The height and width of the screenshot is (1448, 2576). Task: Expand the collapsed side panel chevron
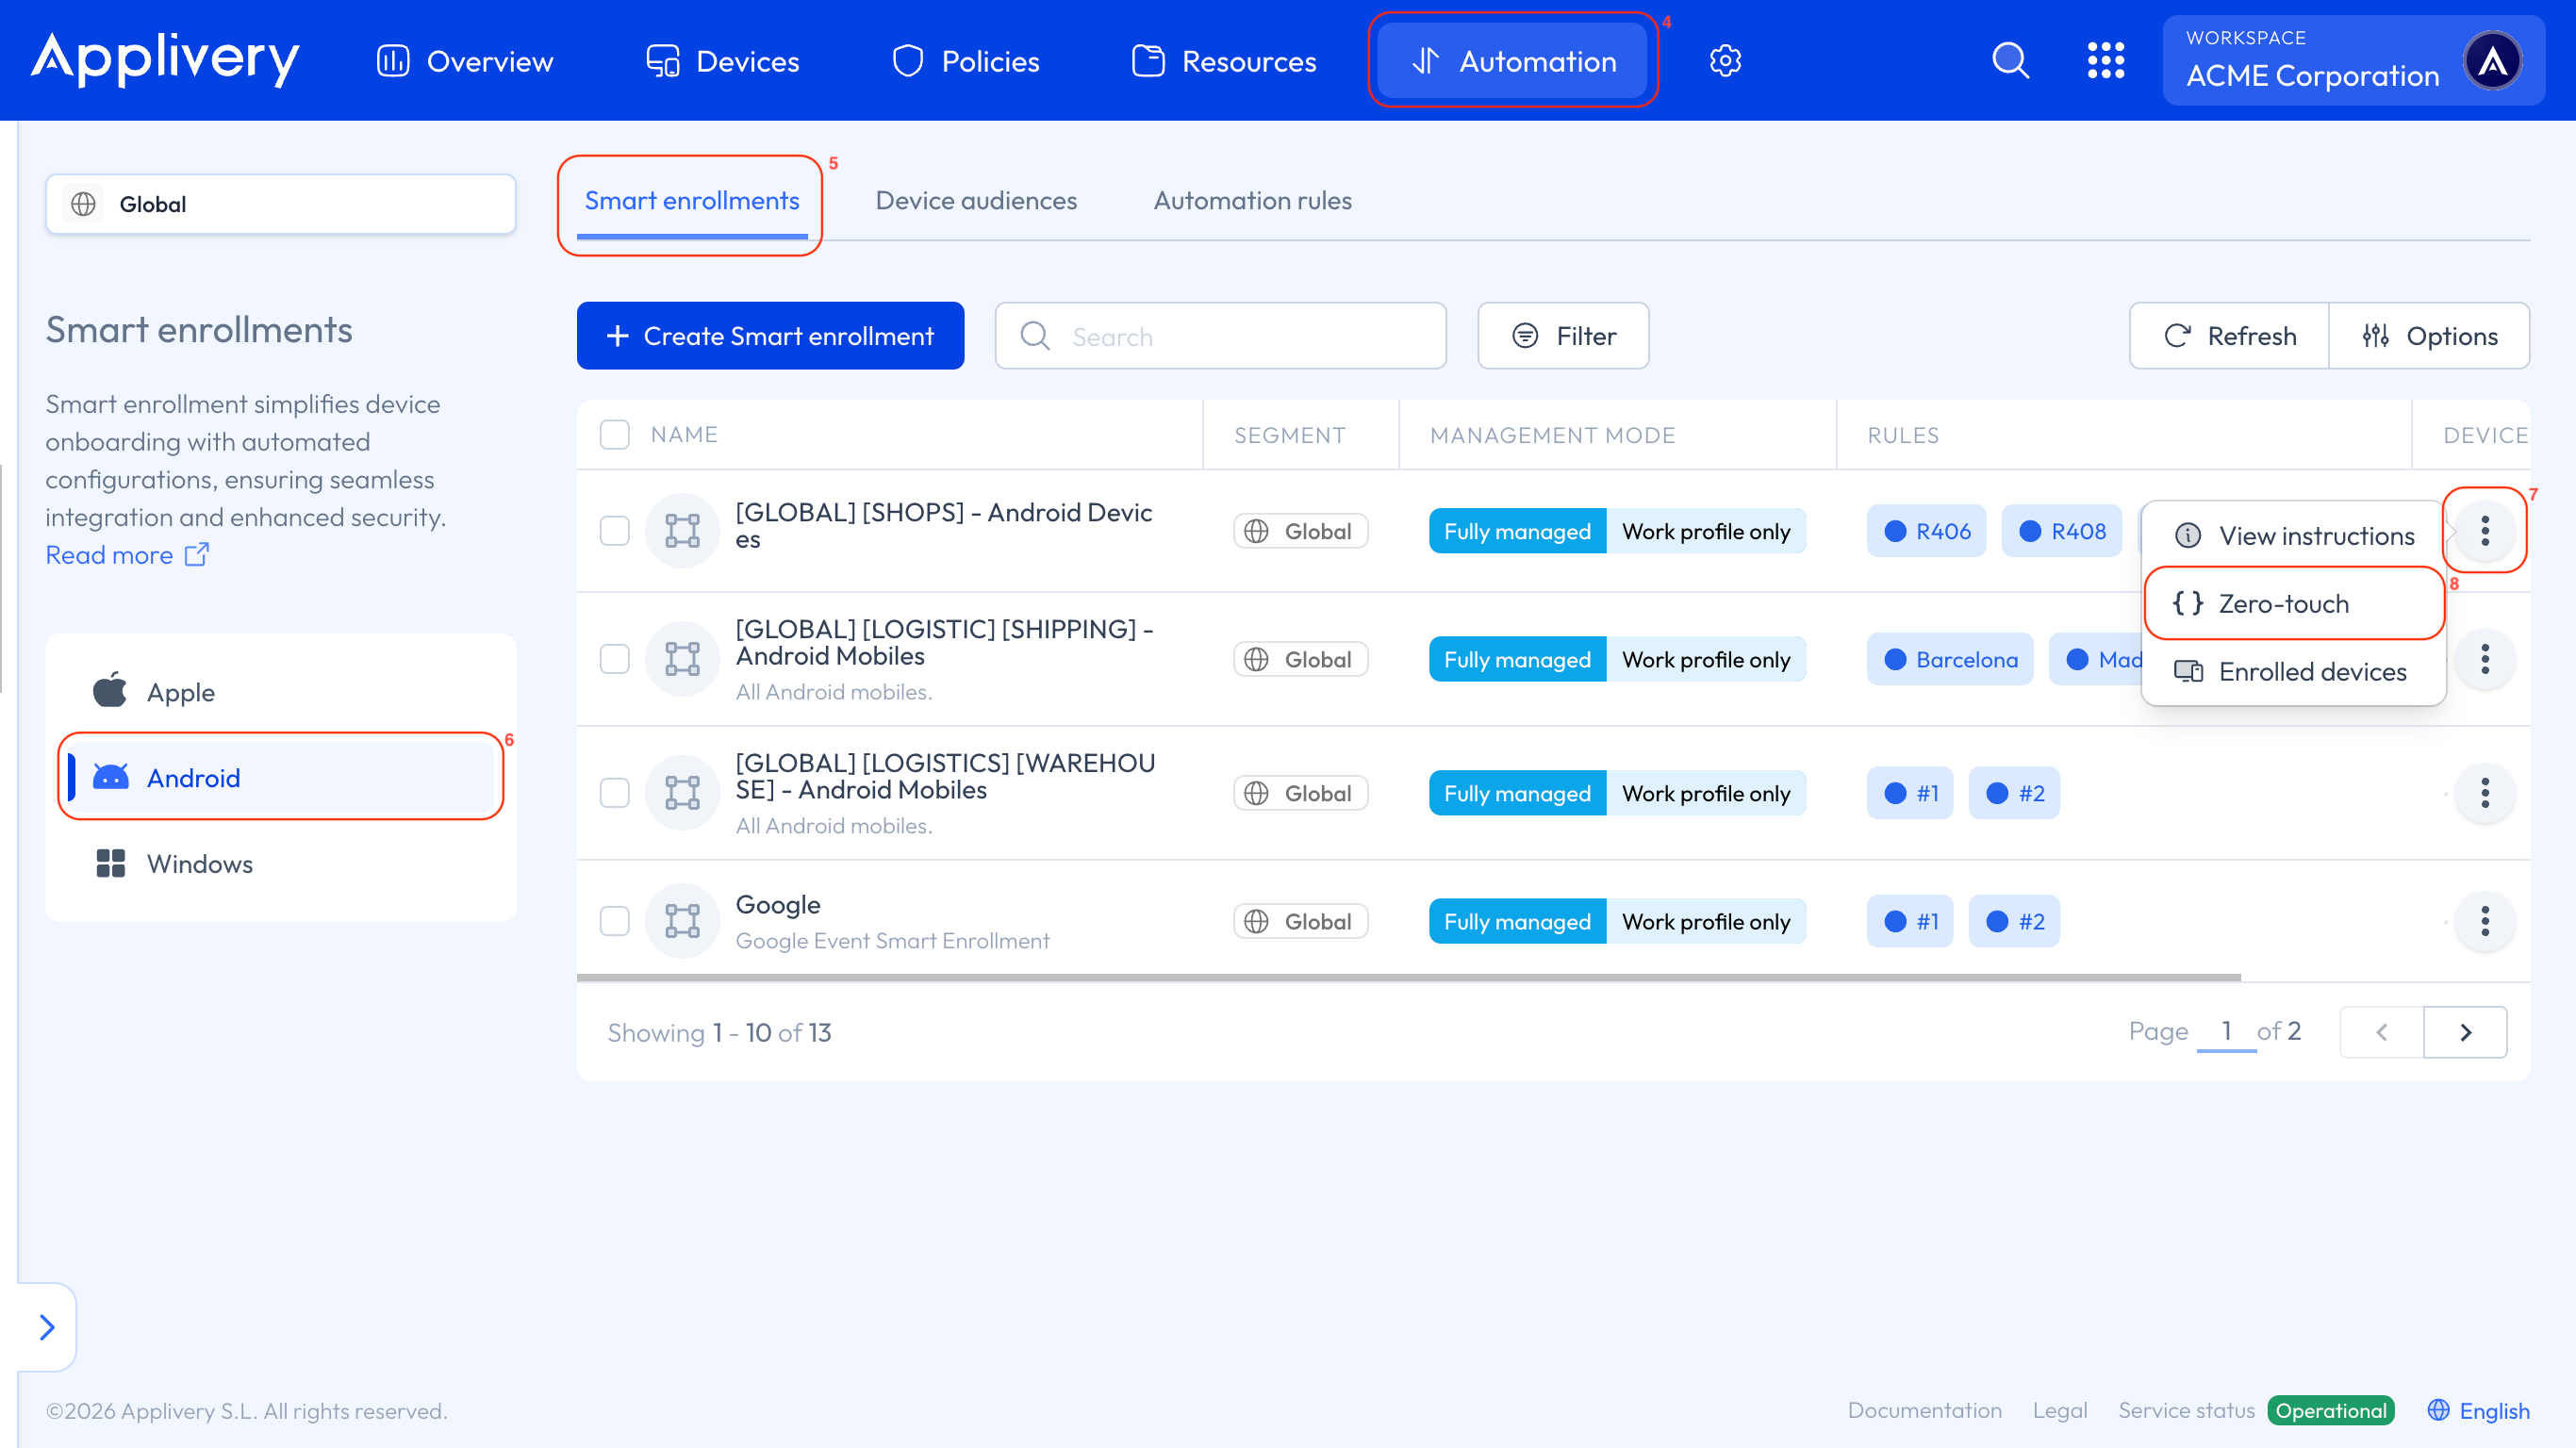point(46,1327)
